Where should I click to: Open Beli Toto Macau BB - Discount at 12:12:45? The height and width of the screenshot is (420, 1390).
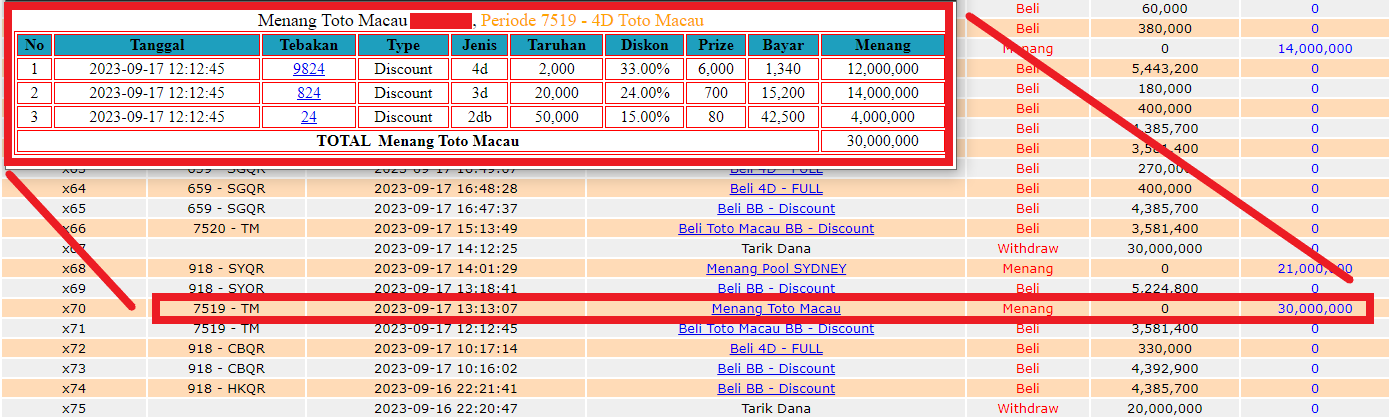tap(776, 329)
